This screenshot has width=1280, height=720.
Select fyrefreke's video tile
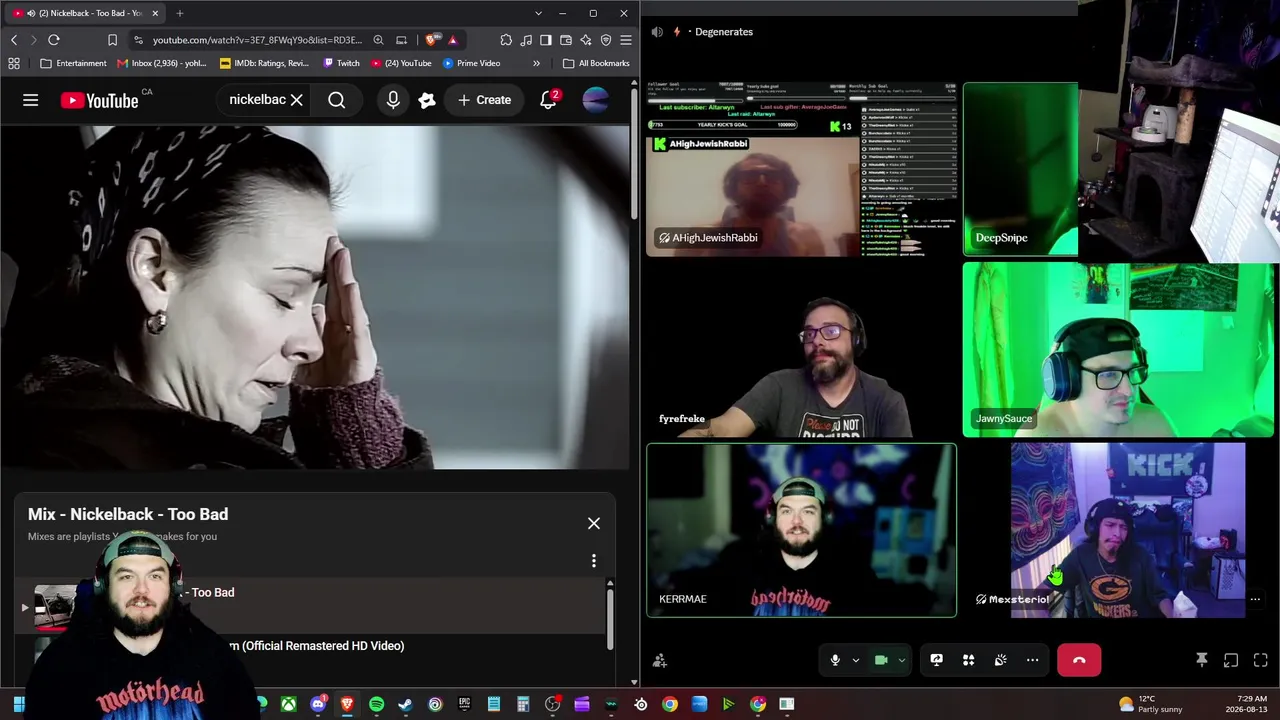(x=801, y=350)
